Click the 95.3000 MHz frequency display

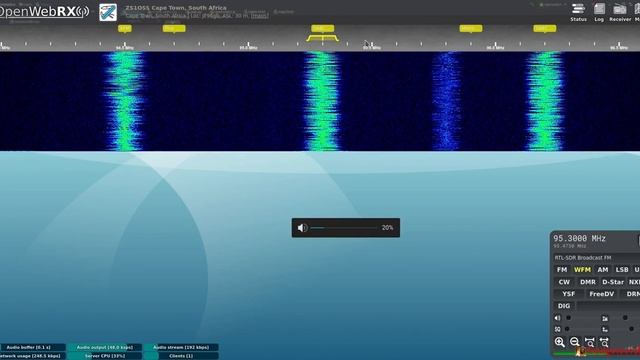(580, 238)
